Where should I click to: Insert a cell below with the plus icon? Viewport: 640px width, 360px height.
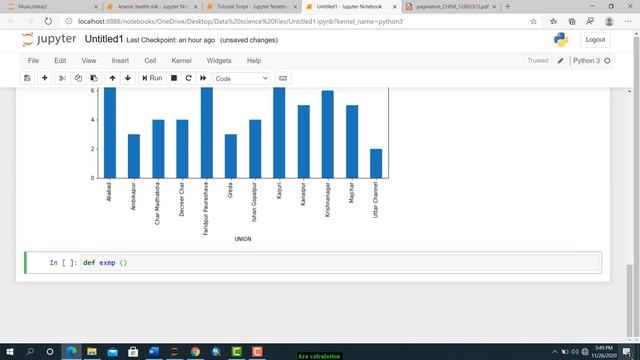tap(44, 78)
